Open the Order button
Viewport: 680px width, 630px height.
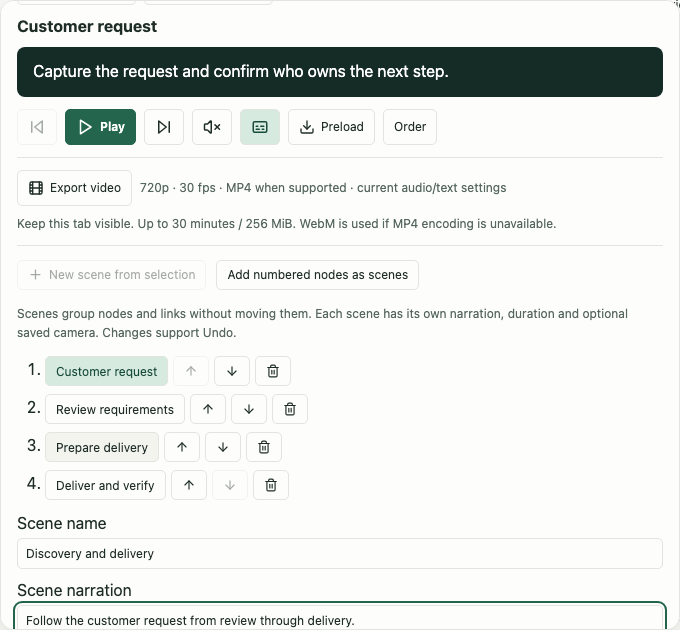click(x=410, y=127)
